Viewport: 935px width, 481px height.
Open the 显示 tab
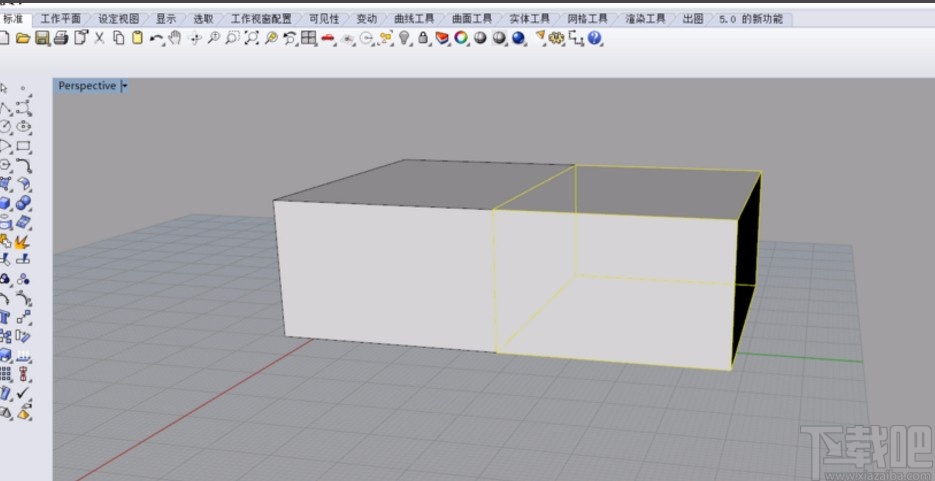coord(166,19)
